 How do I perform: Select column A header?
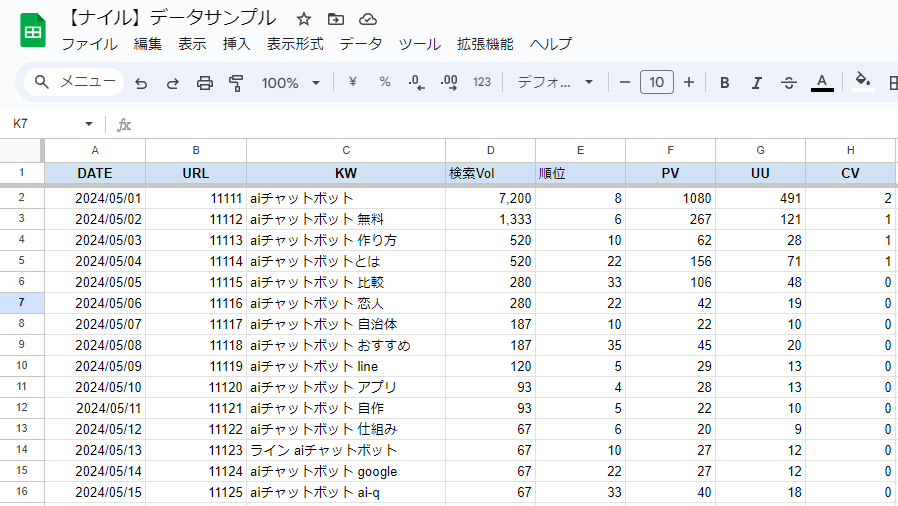point(95,151)
